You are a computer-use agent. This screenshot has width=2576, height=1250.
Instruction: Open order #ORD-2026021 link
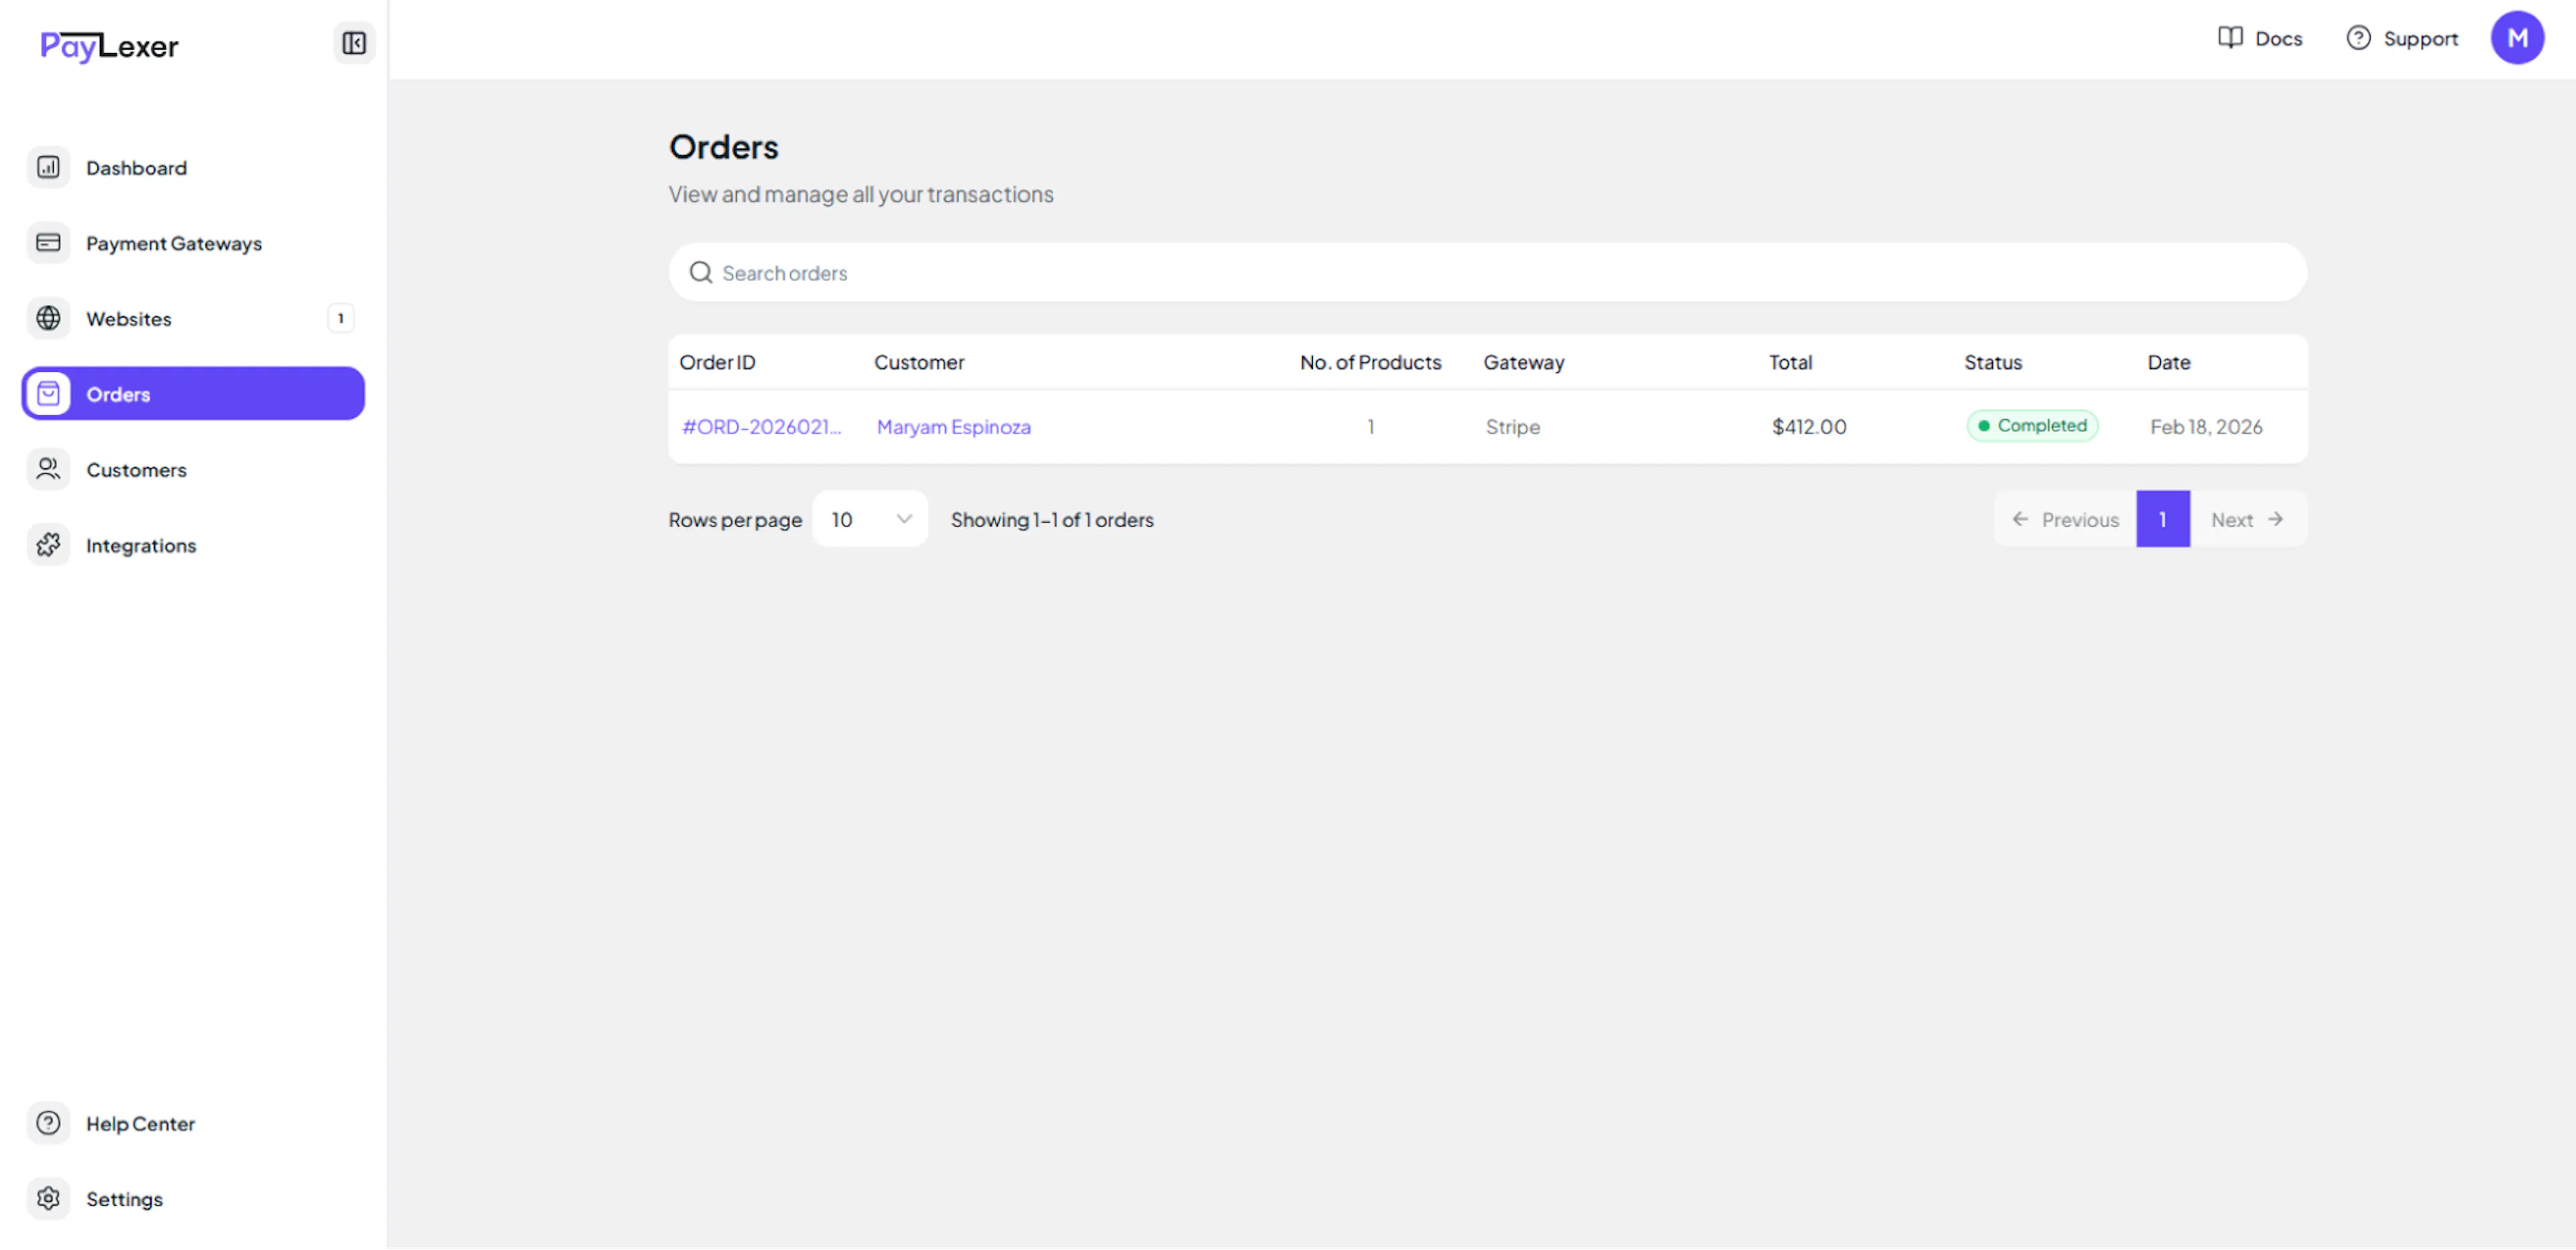click(x=760, y=427)
